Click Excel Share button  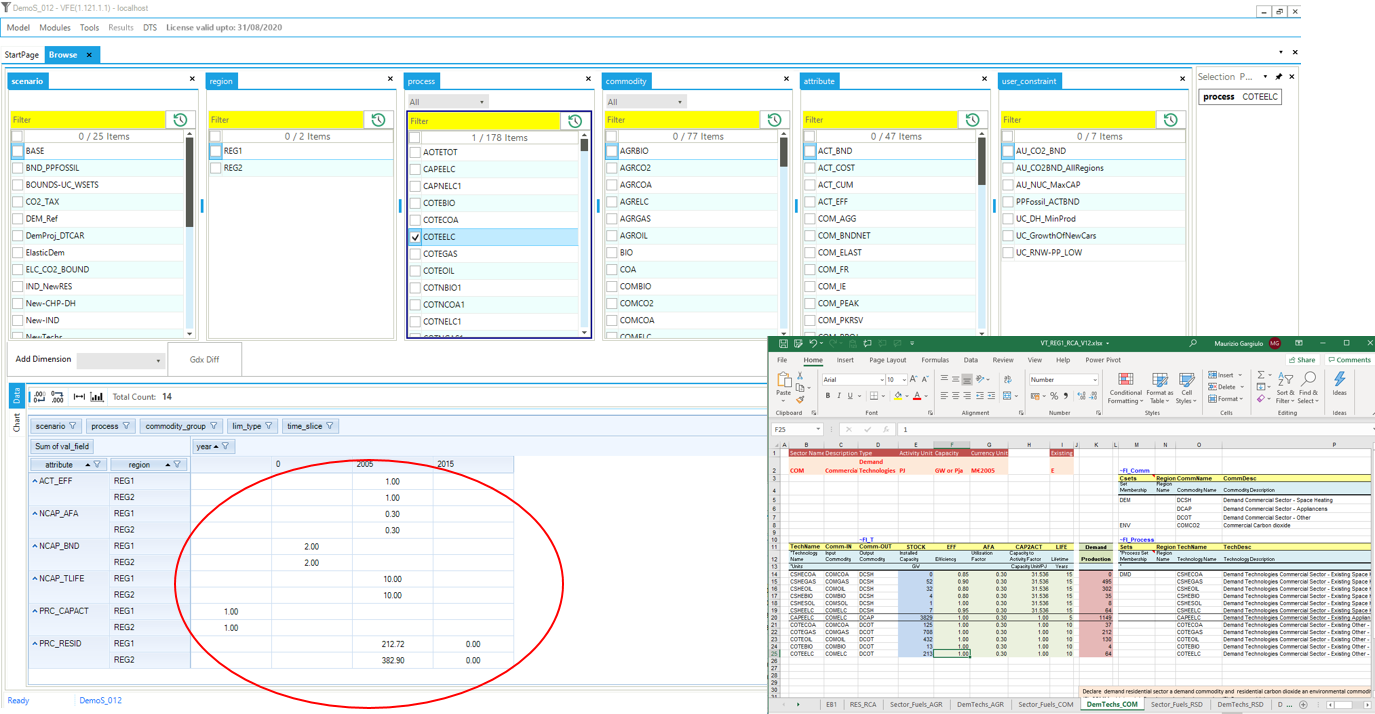pyautogui.click(x=1303, y=360)
